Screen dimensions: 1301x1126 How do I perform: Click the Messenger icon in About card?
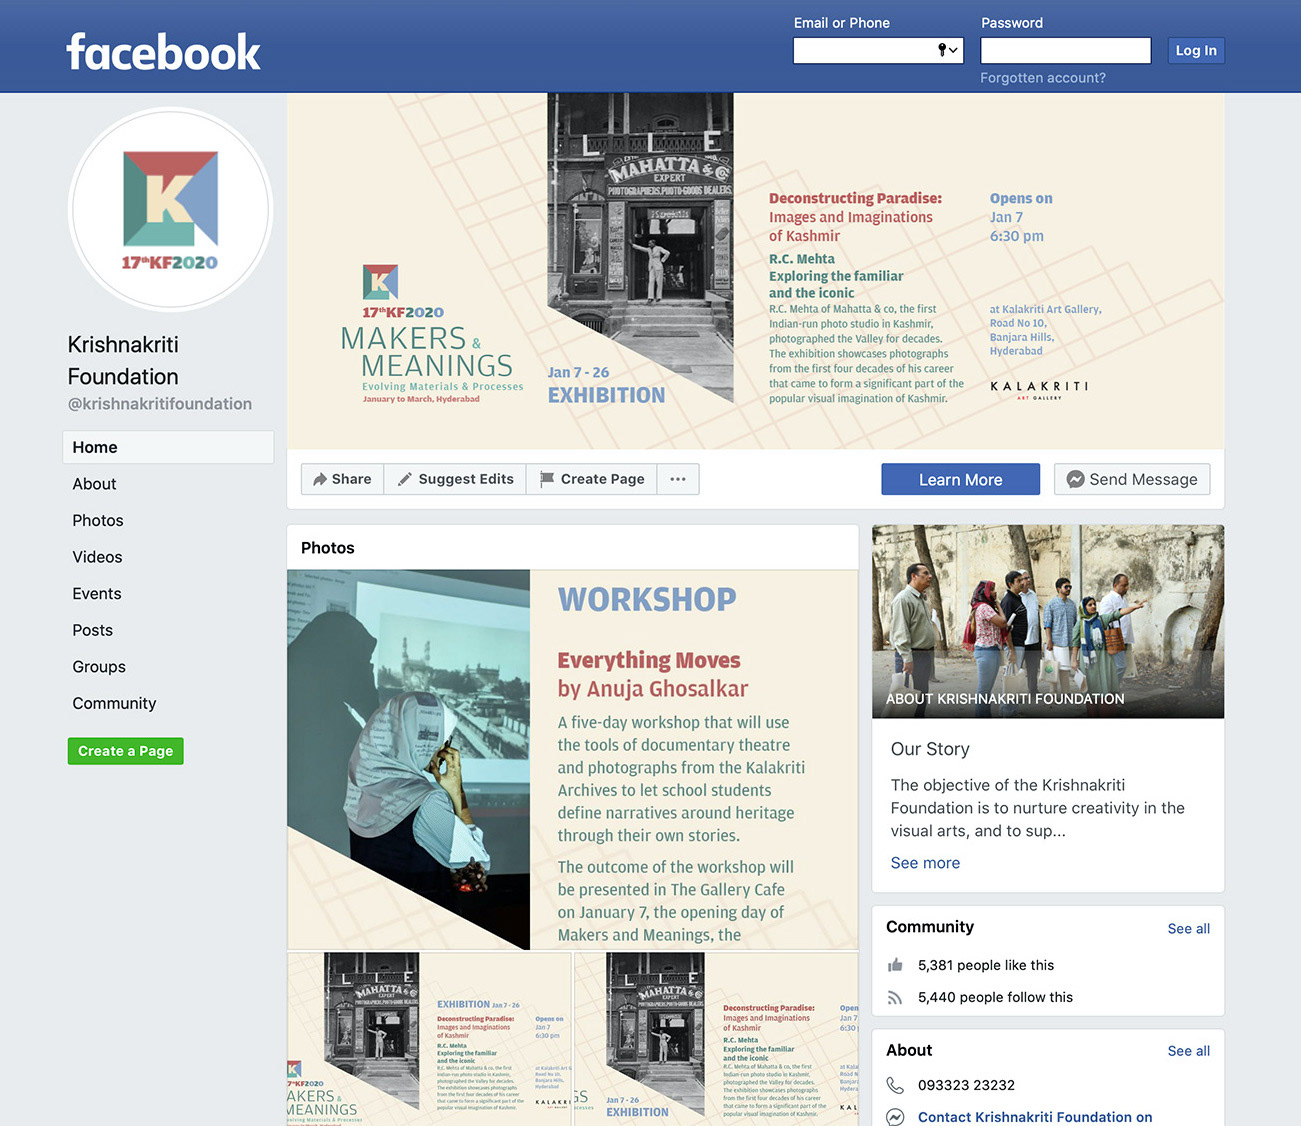[x=895, y=1117]
